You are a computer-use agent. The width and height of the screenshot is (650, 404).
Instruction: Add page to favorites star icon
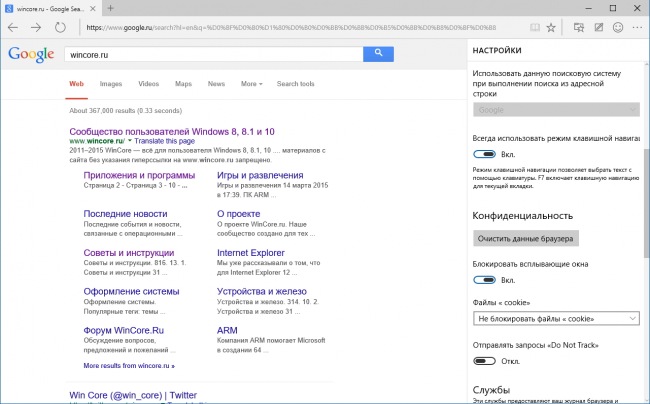point(551,28)
